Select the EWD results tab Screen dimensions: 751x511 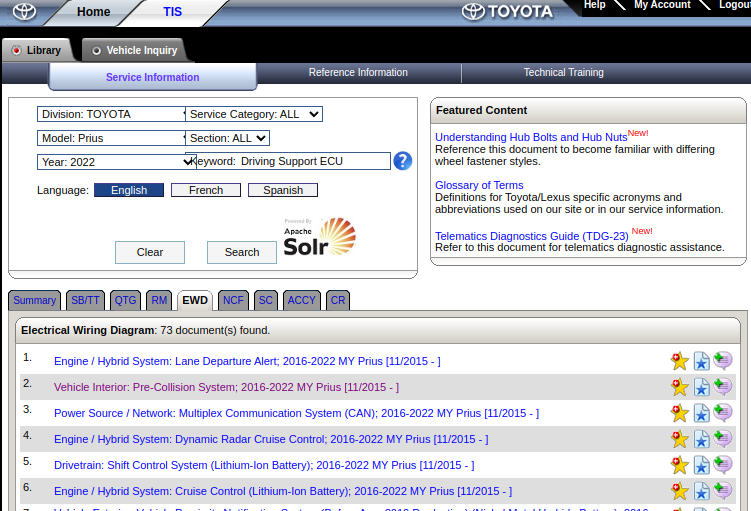pyautogui.click(x=195, y=300)
